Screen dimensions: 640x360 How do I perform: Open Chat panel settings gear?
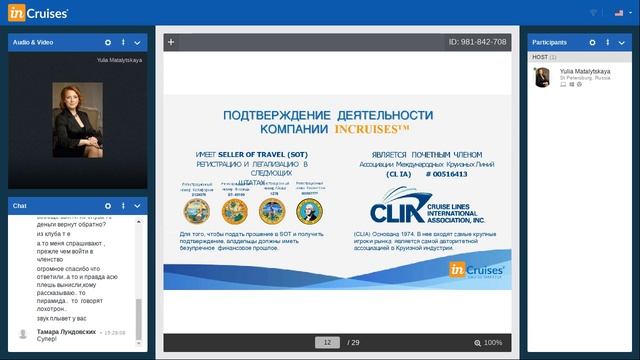[x=108, y=206]
